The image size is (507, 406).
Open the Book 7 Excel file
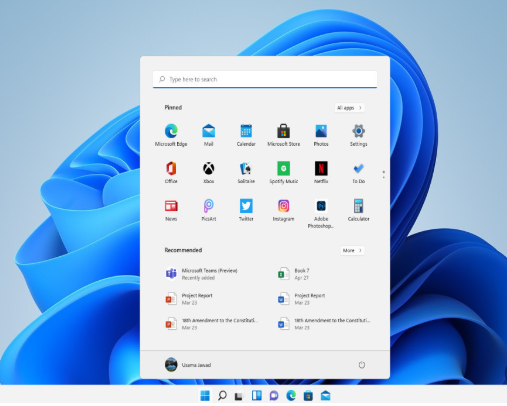click(x=294, y=274)
